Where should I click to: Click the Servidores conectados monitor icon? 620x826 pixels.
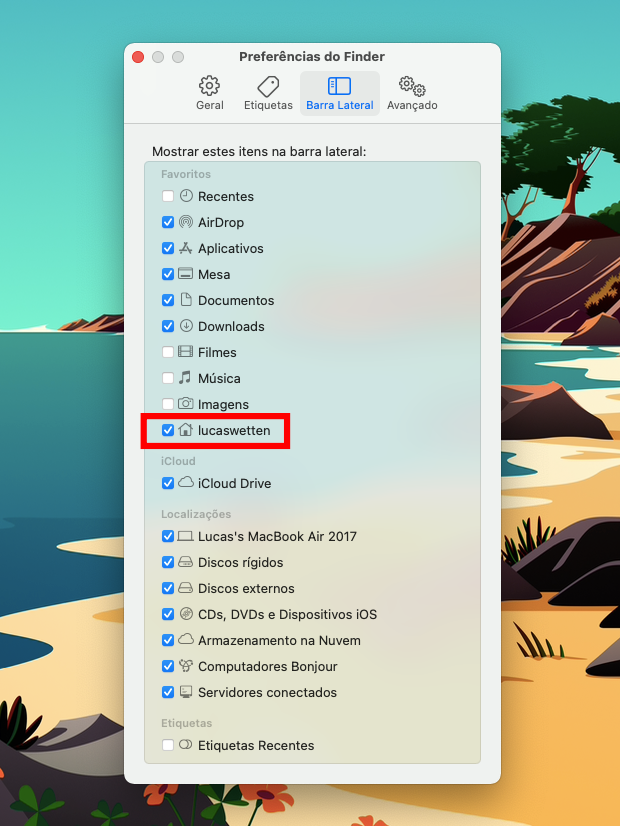click(185, 692)
